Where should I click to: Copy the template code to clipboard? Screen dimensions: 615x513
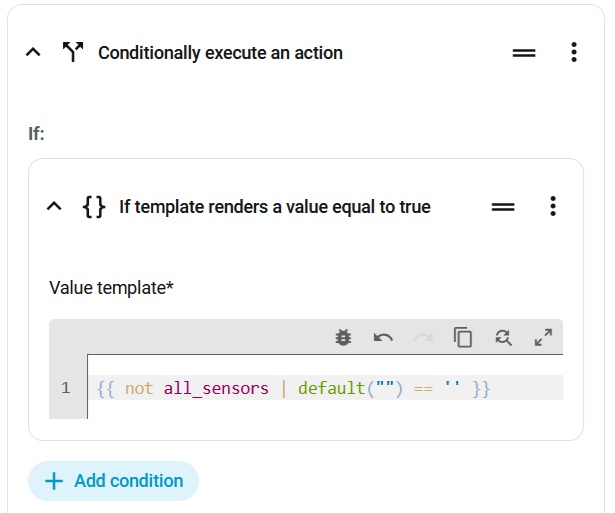coord(463,337)
